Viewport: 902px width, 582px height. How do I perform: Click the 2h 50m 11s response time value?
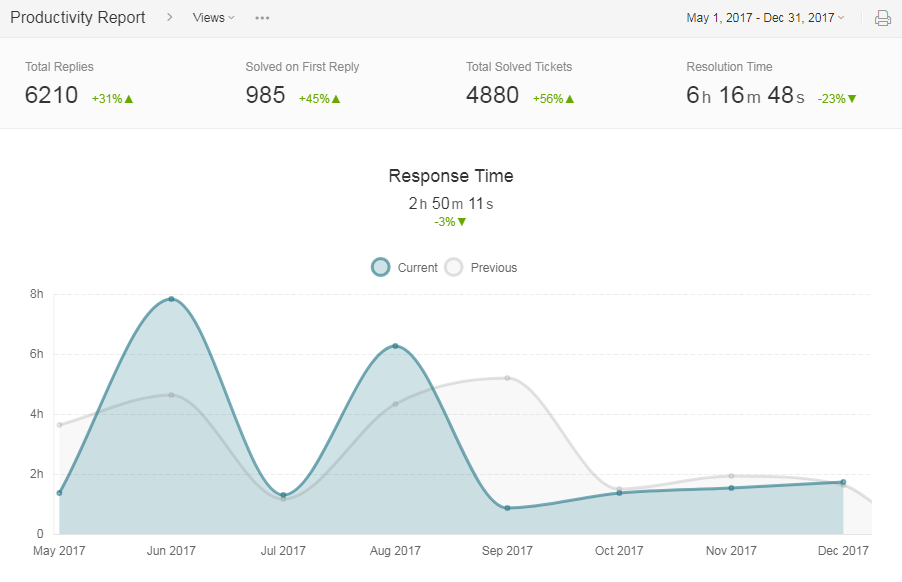[x=451, y=204]
